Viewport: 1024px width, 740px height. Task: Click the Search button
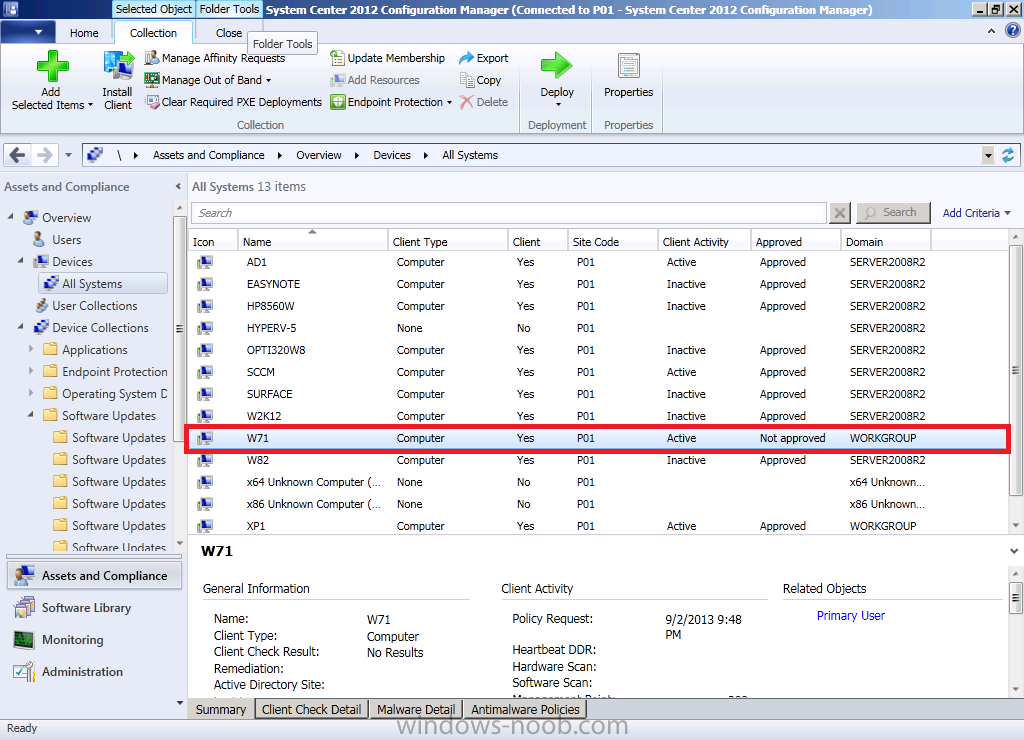pos(893,212)
